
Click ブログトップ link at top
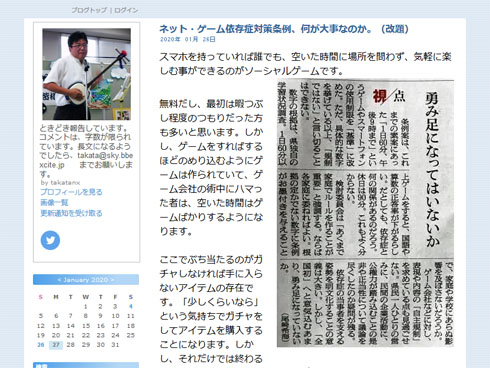tap(89, 10)
